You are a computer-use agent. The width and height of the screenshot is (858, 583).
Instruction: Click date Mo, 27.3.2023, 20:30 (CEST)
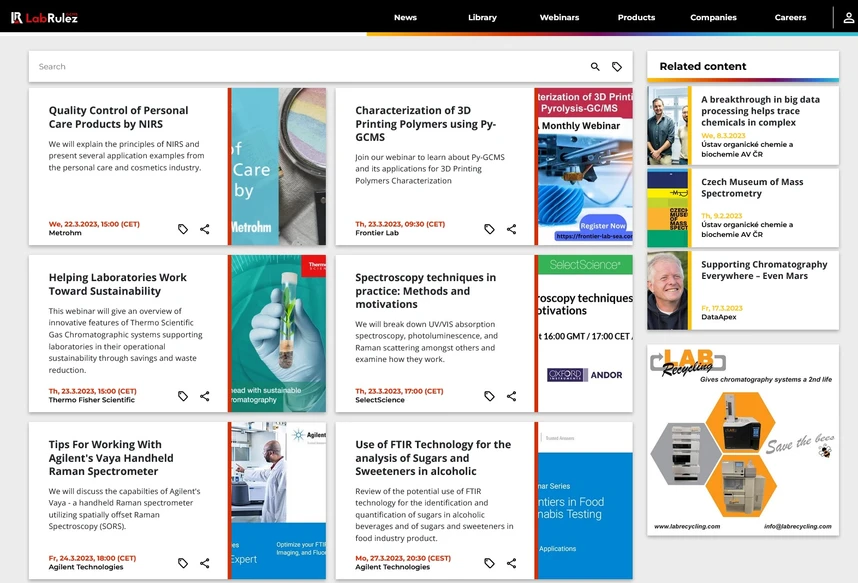click(403, 558)
